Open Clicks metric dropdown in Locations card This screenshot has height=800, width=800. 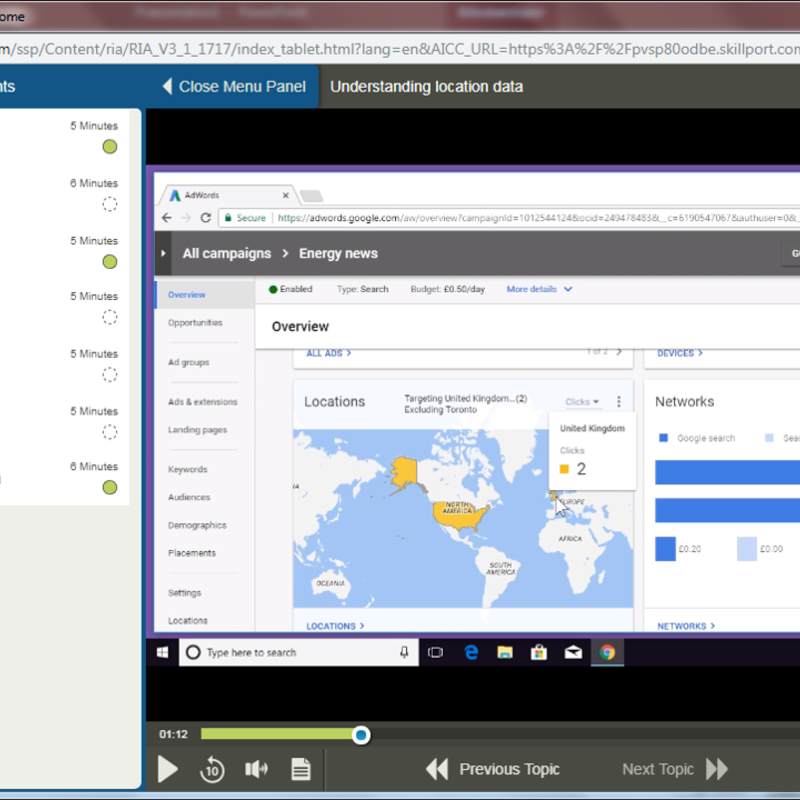tap(582, 402)
